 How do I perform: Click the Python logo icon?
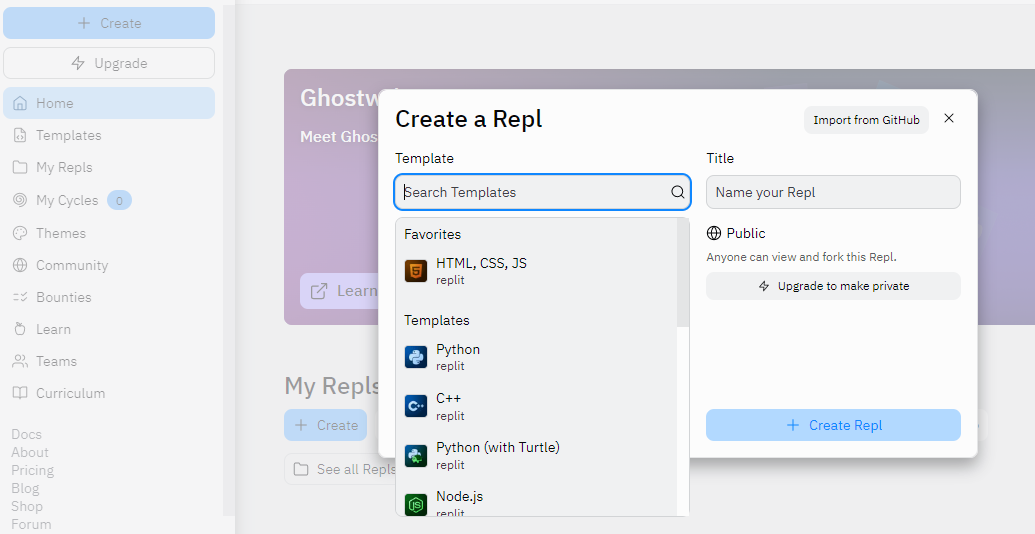(x=416, y=357)
